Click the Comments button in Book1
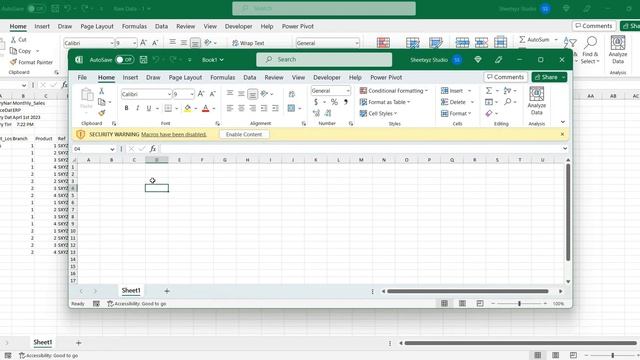Viewport: 640px width, 360px height. click(x=506, y=77)
